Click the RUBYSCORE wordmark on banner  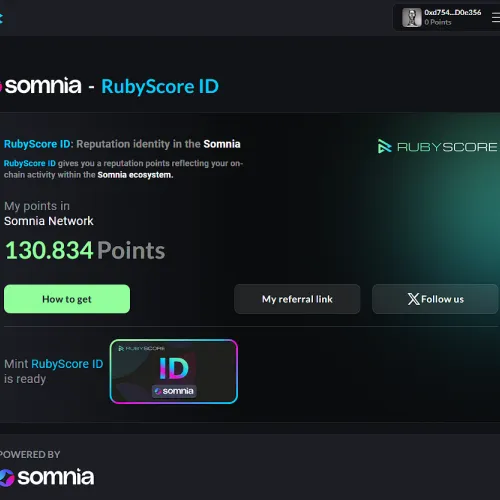447,147
